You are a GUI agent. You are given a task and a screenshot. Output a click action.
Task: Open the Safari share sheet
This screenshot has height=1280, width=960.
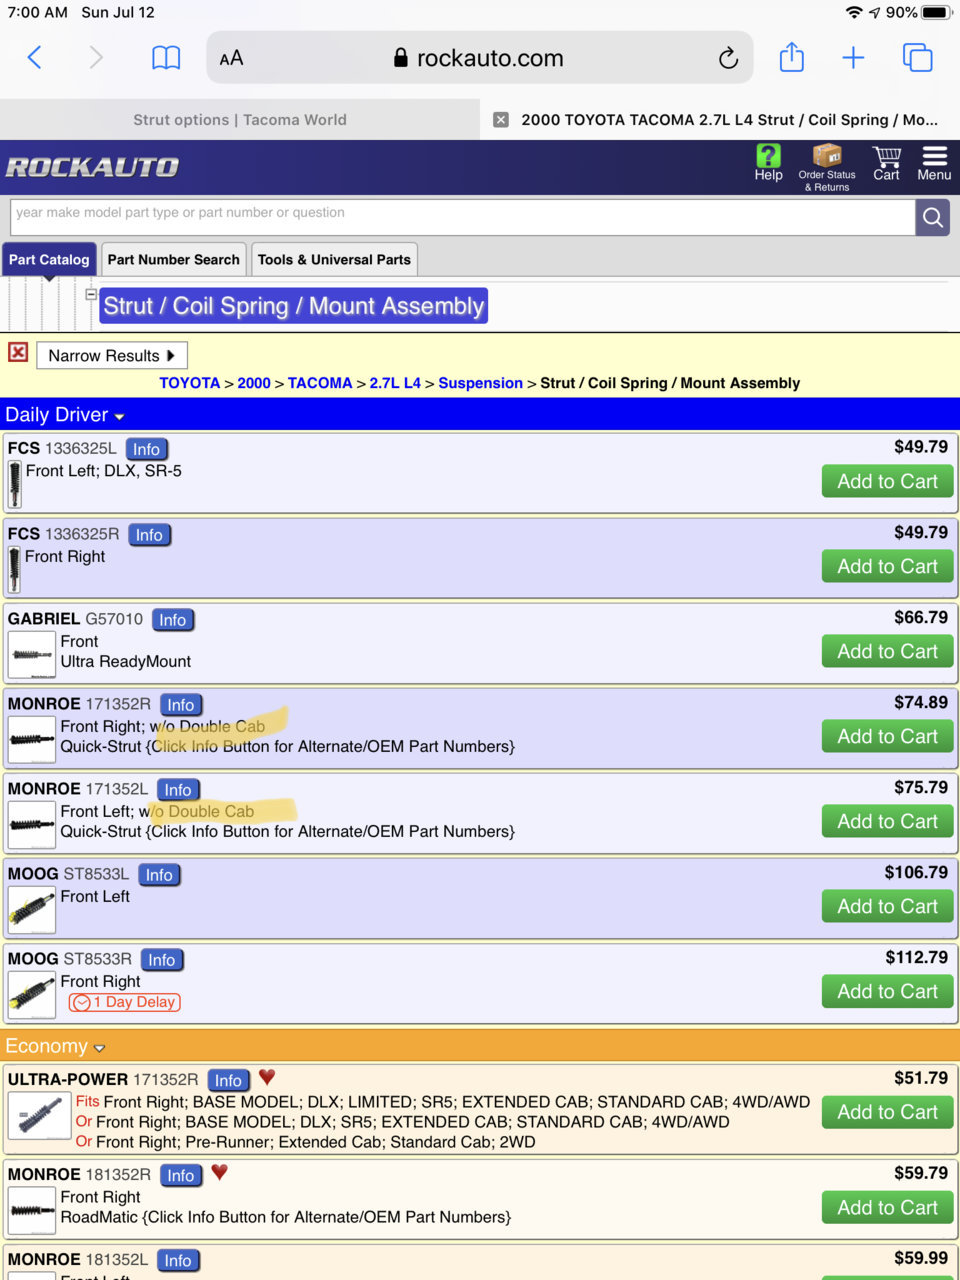point(791,57)
